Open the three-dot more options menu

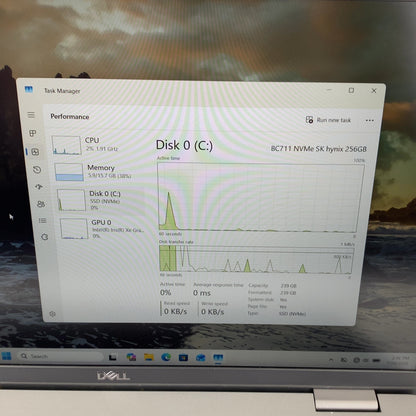tap(369, 121)
